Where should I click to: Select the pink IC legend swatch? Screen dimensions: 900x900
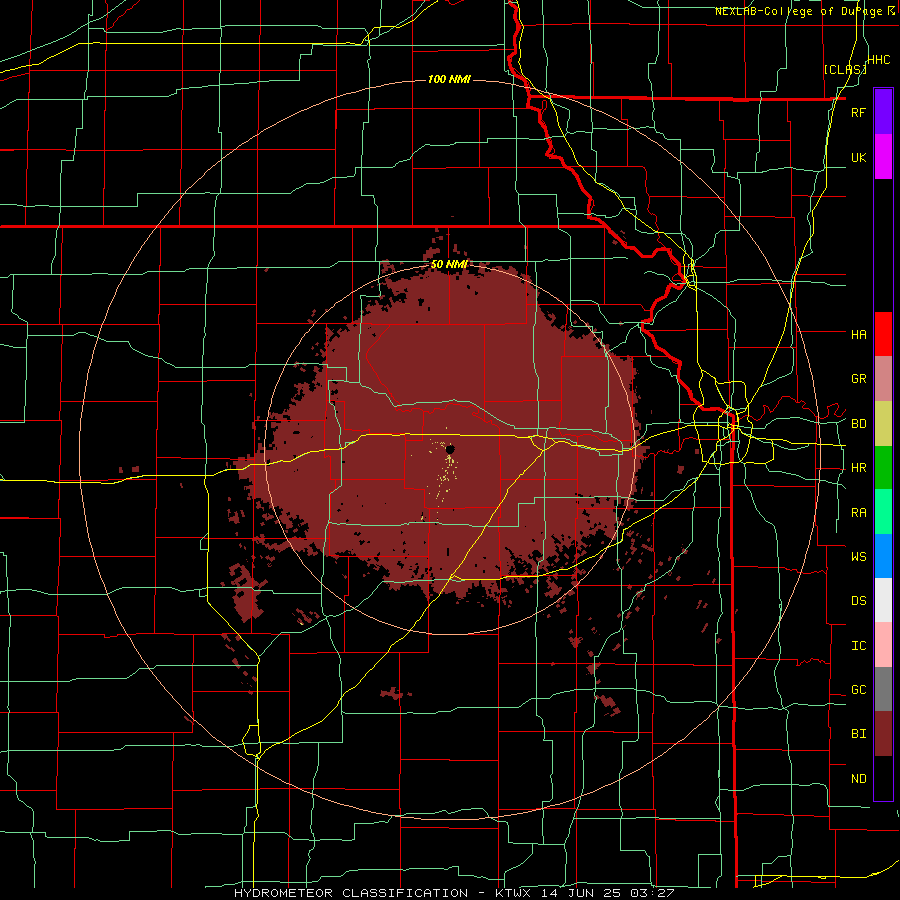[x=883, y=645]
